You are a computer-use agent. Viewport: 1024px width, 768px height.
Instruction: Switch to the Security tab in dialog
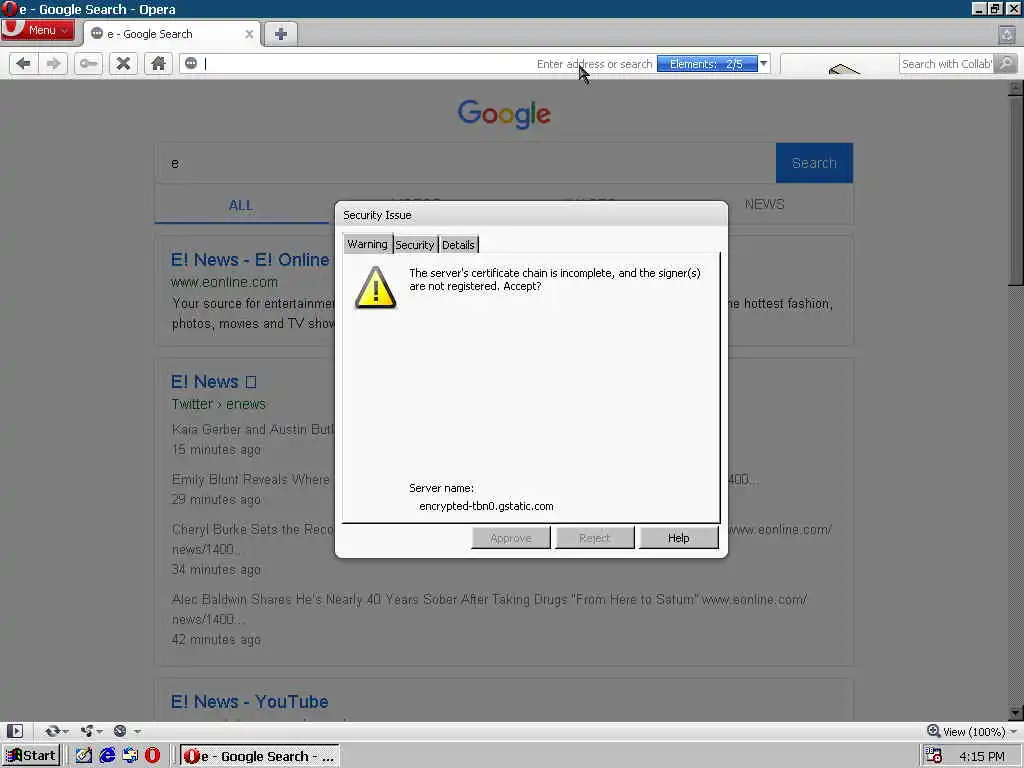[415, 245]
